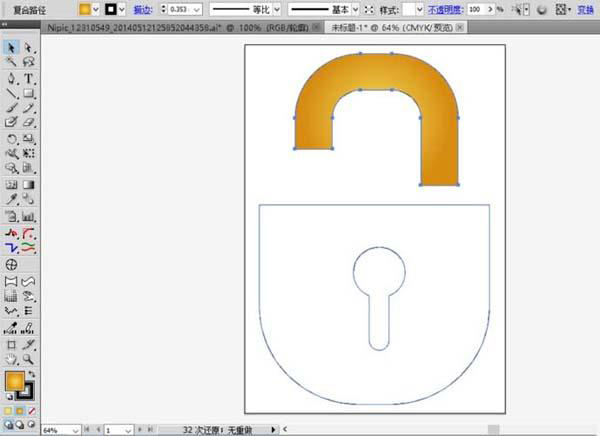Image resolution: width=600 pixels, height=436 pixels.
Task: Open the opacity slider arrow beside 100
Action: point(490,10)
